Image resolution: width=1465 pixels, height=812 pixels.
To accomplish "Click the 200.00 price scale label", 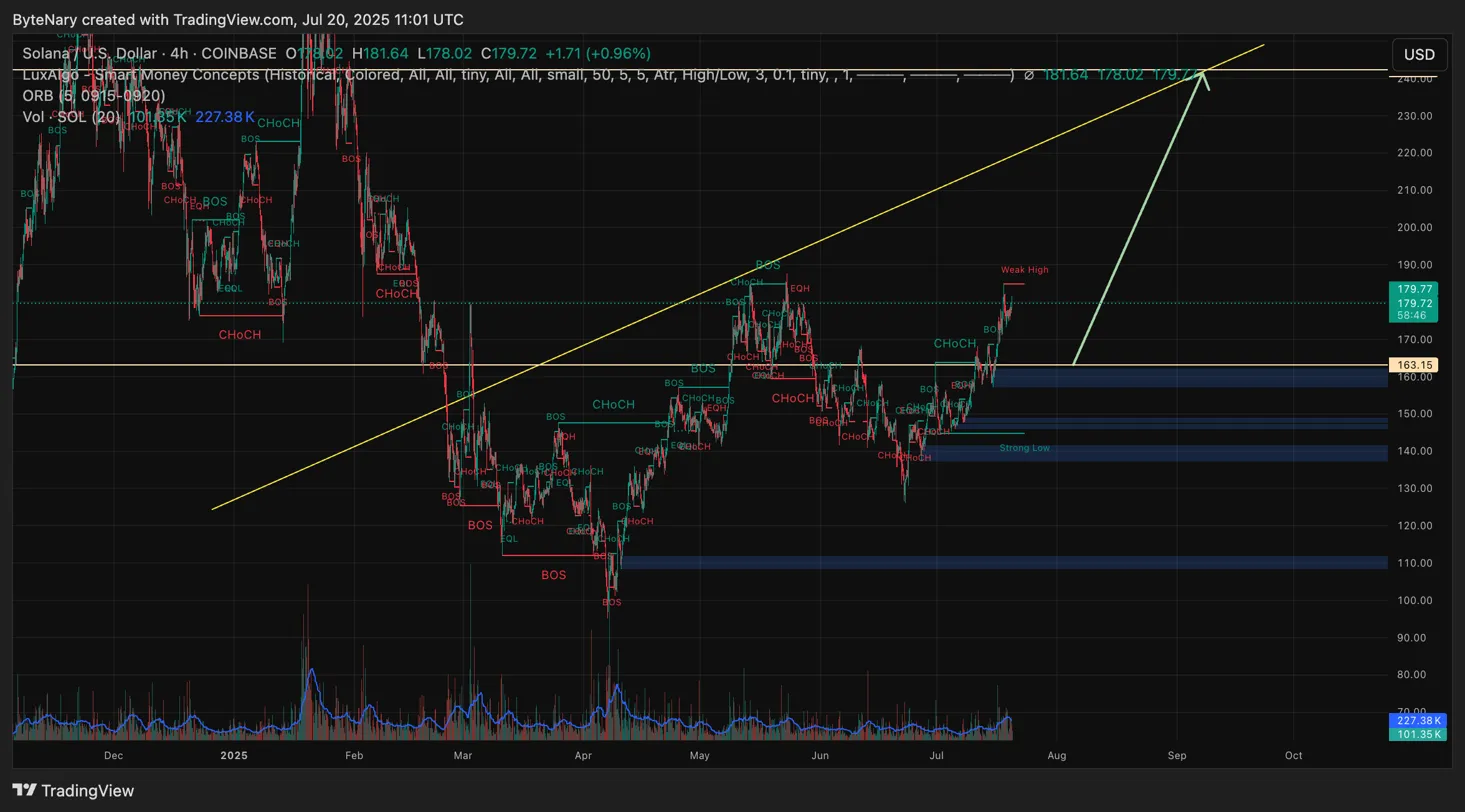I will point(1411,227).
